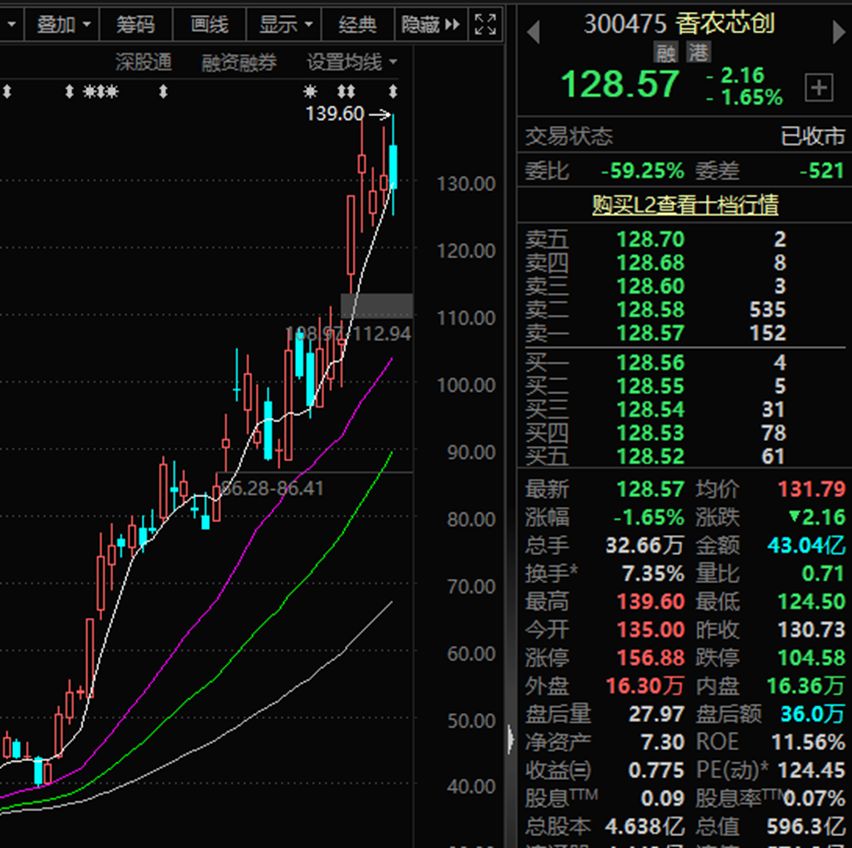The height and width of the screenshot is (848, 852).
Task: Click 购买L2查看十档行情 link
Action: pos(684,205)
